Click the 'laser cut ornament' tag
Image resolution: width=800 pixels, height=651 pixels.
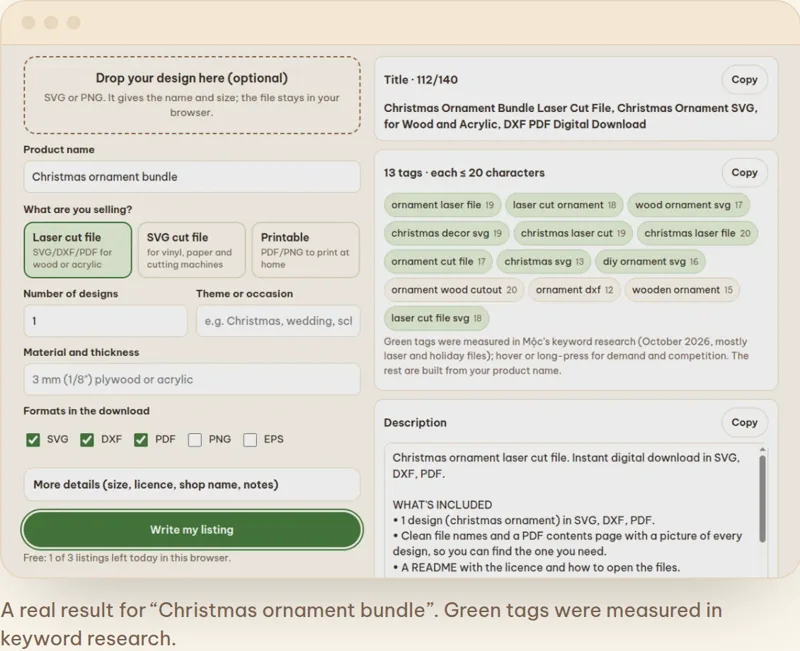point(564,205)
